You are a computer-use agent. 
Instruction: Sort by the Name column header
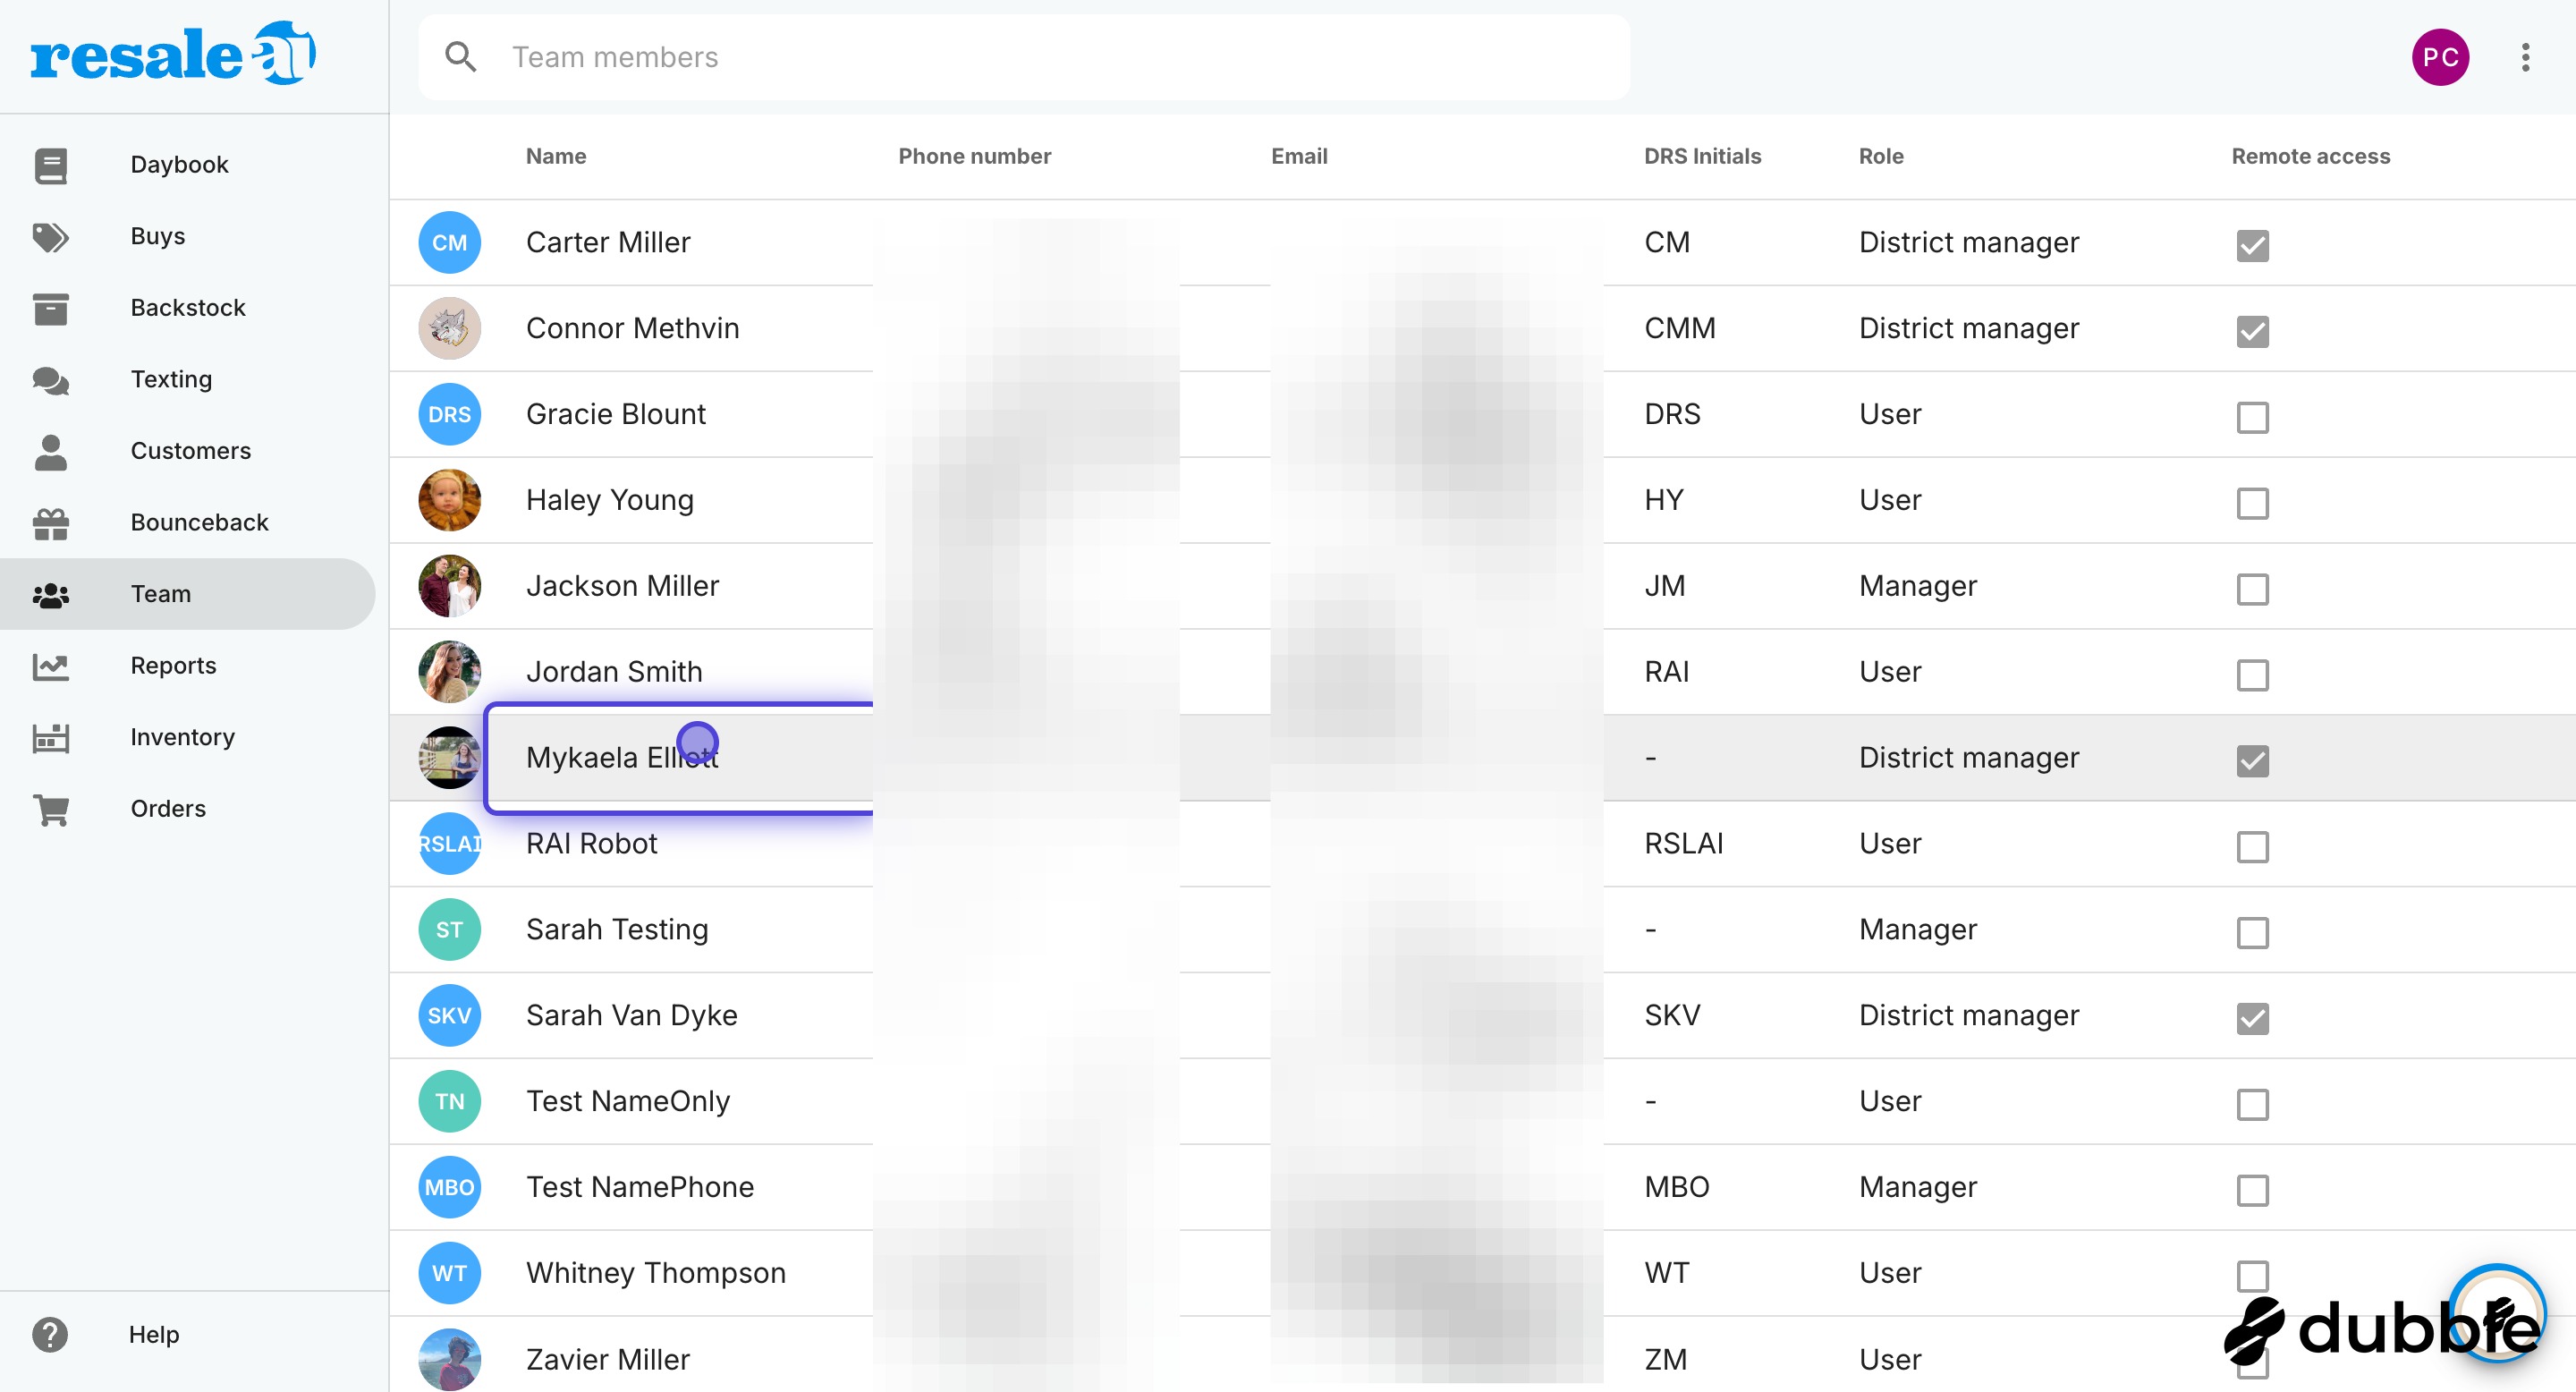[556, 157]
